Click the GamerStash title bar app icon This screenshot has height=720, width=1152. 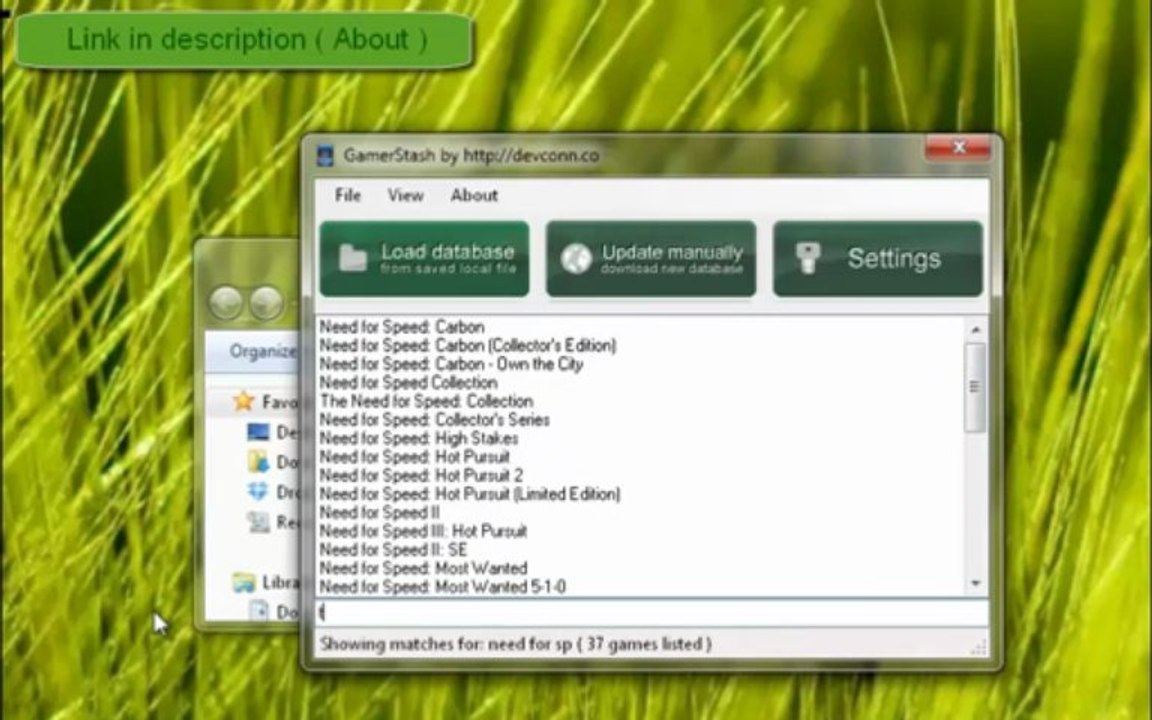[x=325, y=156]
